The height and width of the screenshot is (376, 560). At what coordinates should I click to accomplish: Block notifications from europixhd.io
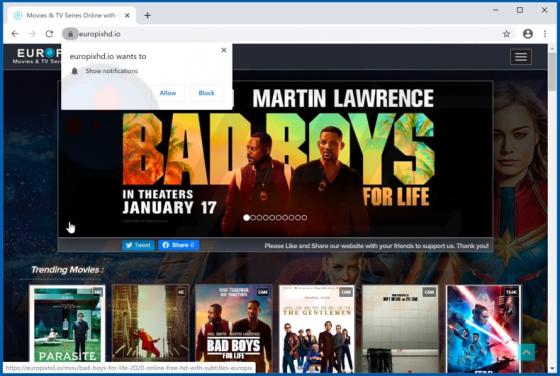coord(206,93)
